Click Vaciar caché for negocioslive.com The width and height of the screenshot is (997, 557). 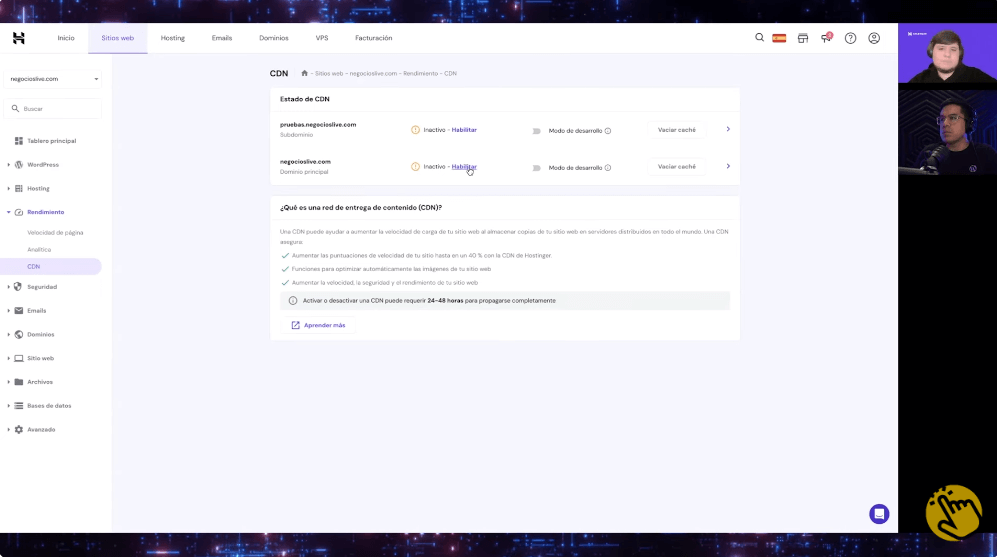[677, 167]
